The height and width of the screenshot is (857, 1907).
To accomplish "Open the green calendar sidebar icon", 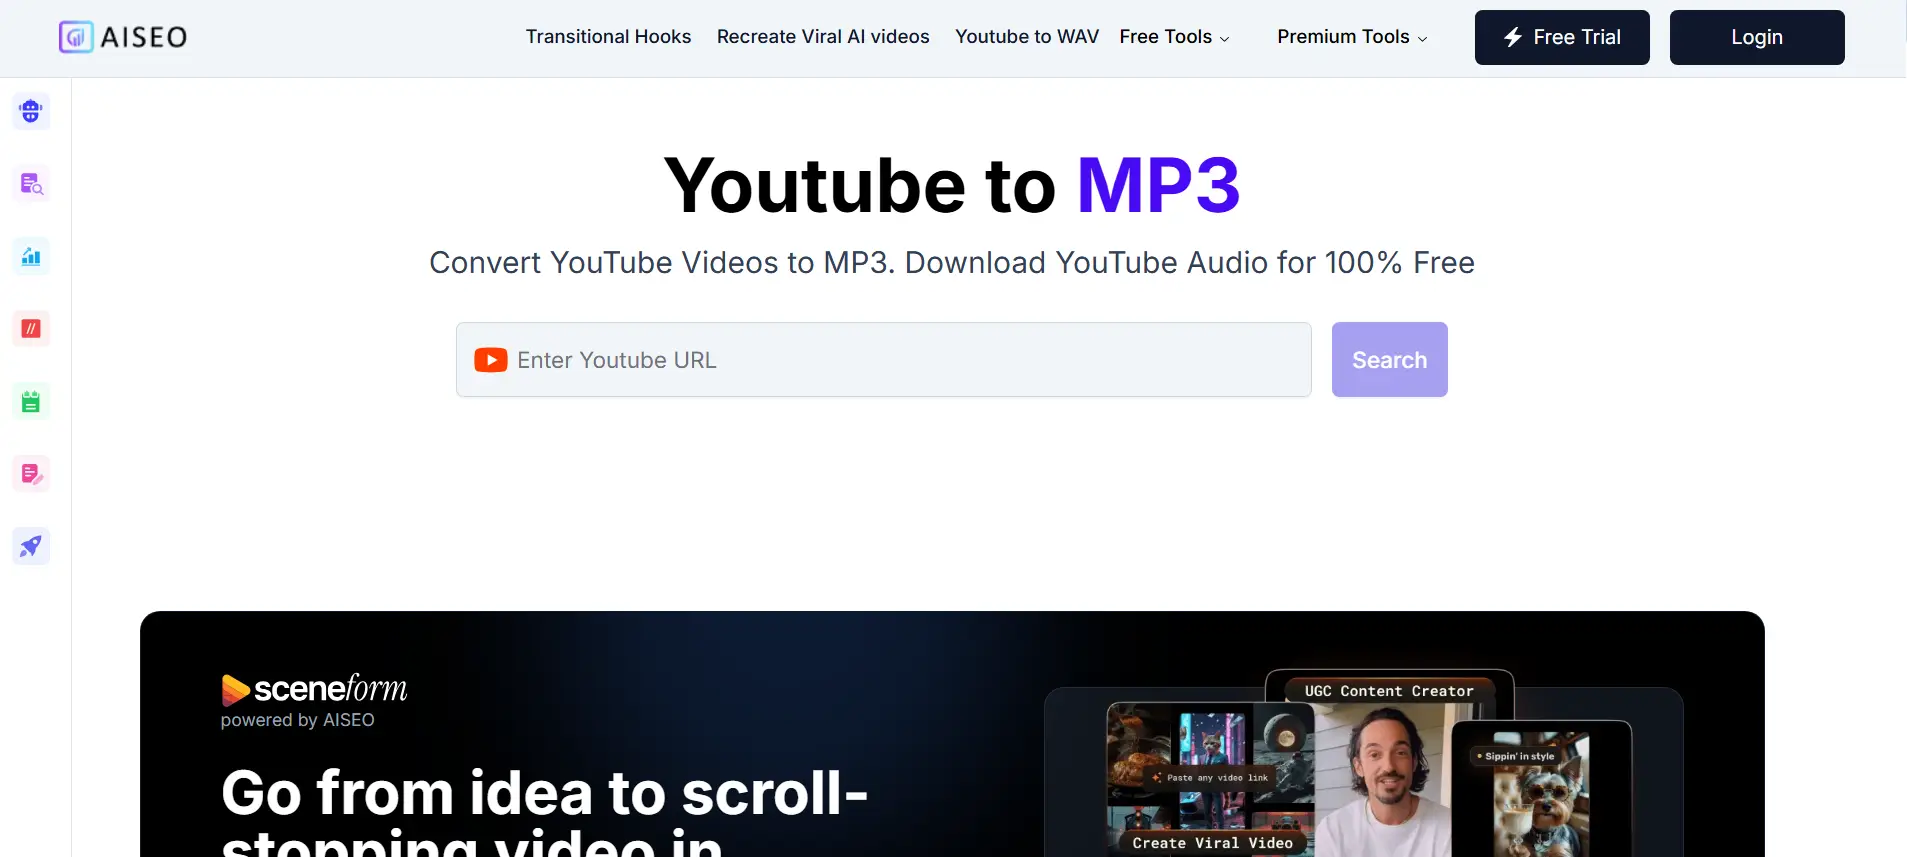I will click(31, 402).
